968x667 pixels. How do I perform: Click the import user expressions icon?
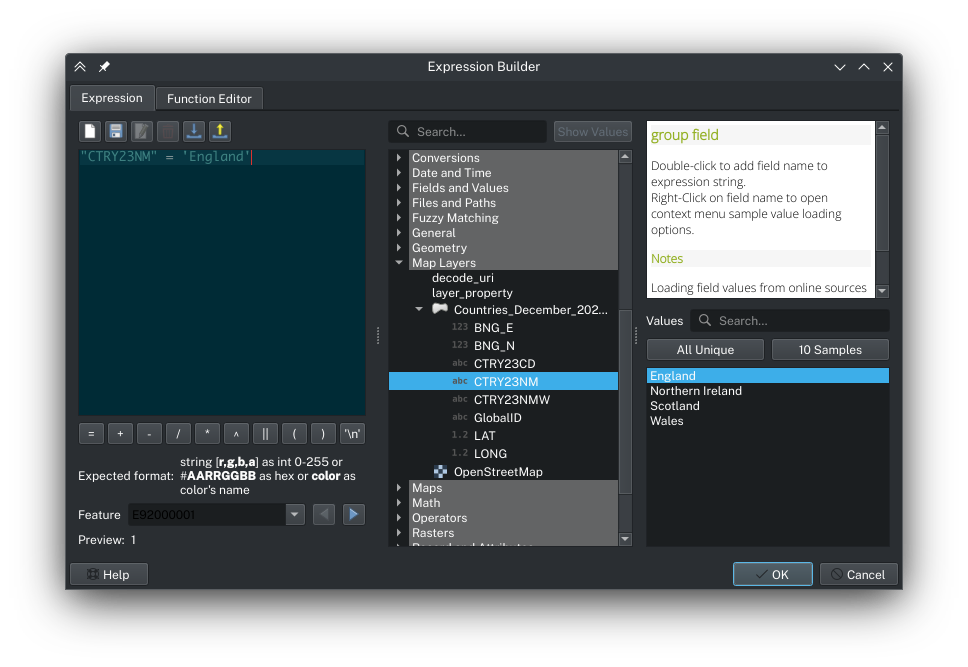[x=194, y=132]
